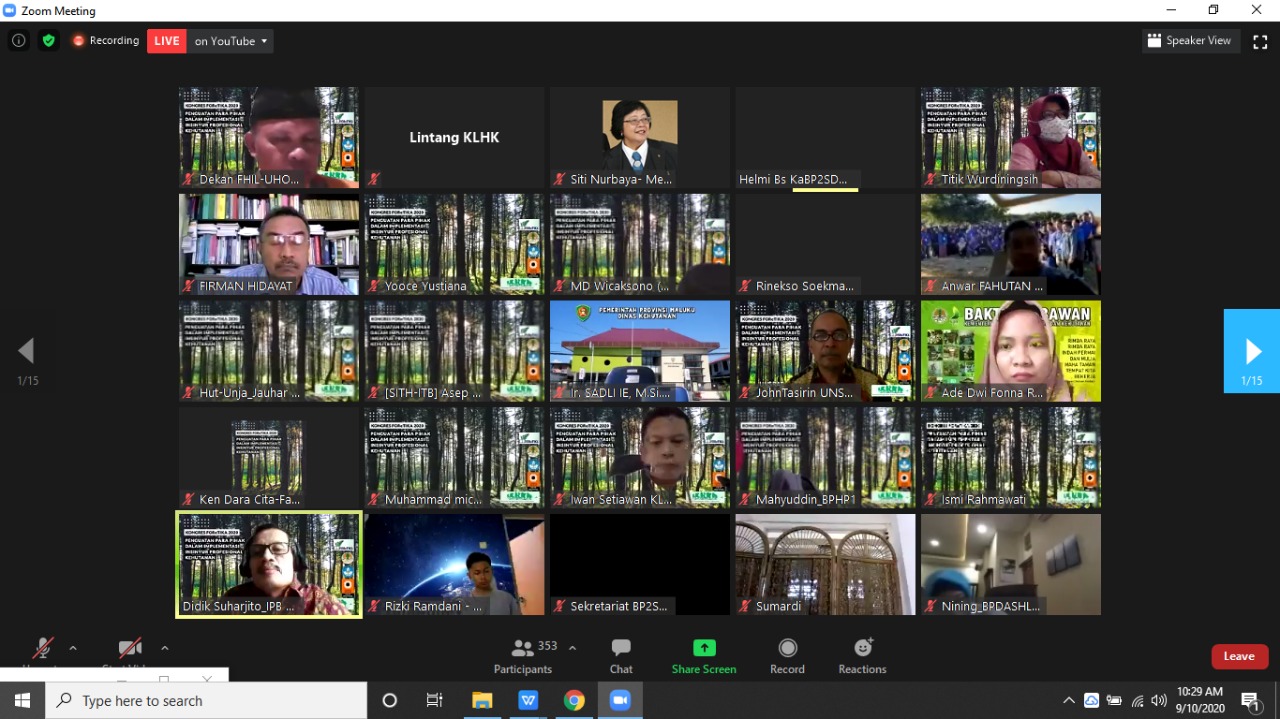Open the Chat panel
The height and width of the screenshot is (719, 1280).
pyautogui.click(x=621, y=655)
